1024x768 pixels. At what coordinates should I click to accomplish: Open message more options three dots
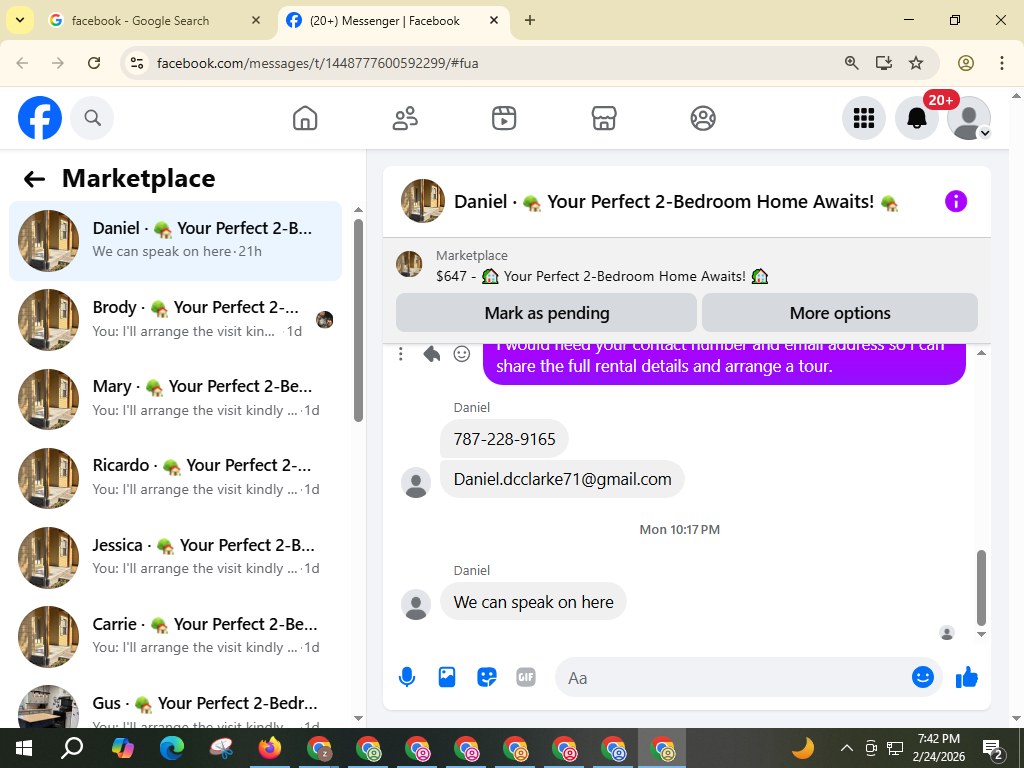[401, 354]
